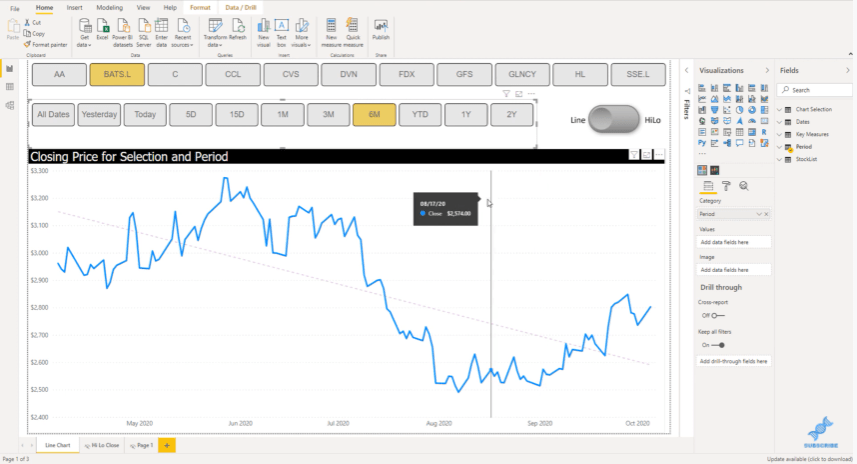
Task: Switch to the Hi Lo Close page tab
Action: (102, 445)
